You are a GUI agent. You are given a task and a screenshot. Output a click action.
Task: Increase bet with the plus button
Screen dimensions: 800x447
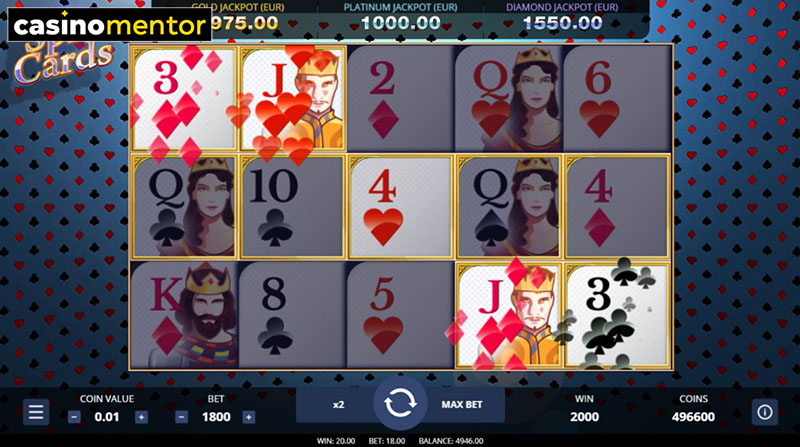[248, 417]
